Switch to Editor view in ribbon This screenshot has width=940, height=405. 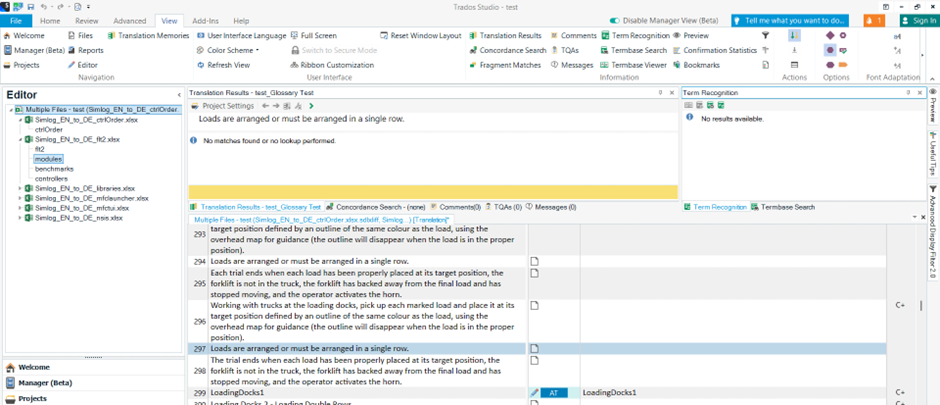[83, 65]
